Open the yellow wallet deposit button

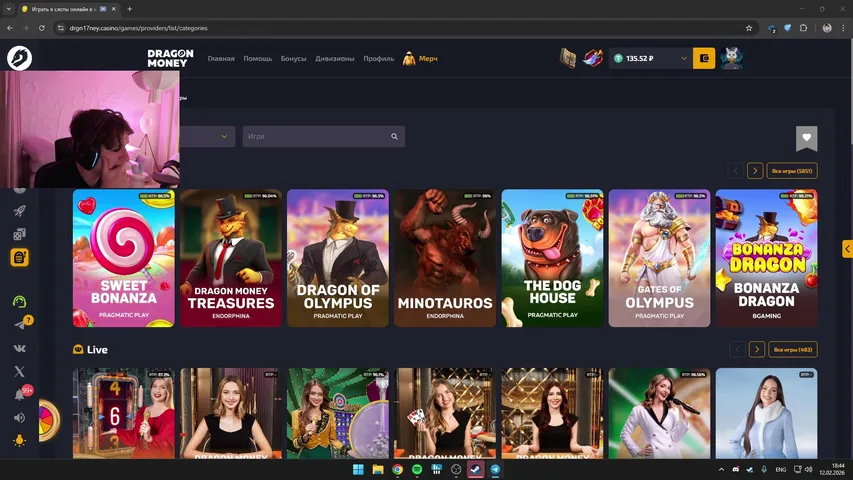pos(705,59)
